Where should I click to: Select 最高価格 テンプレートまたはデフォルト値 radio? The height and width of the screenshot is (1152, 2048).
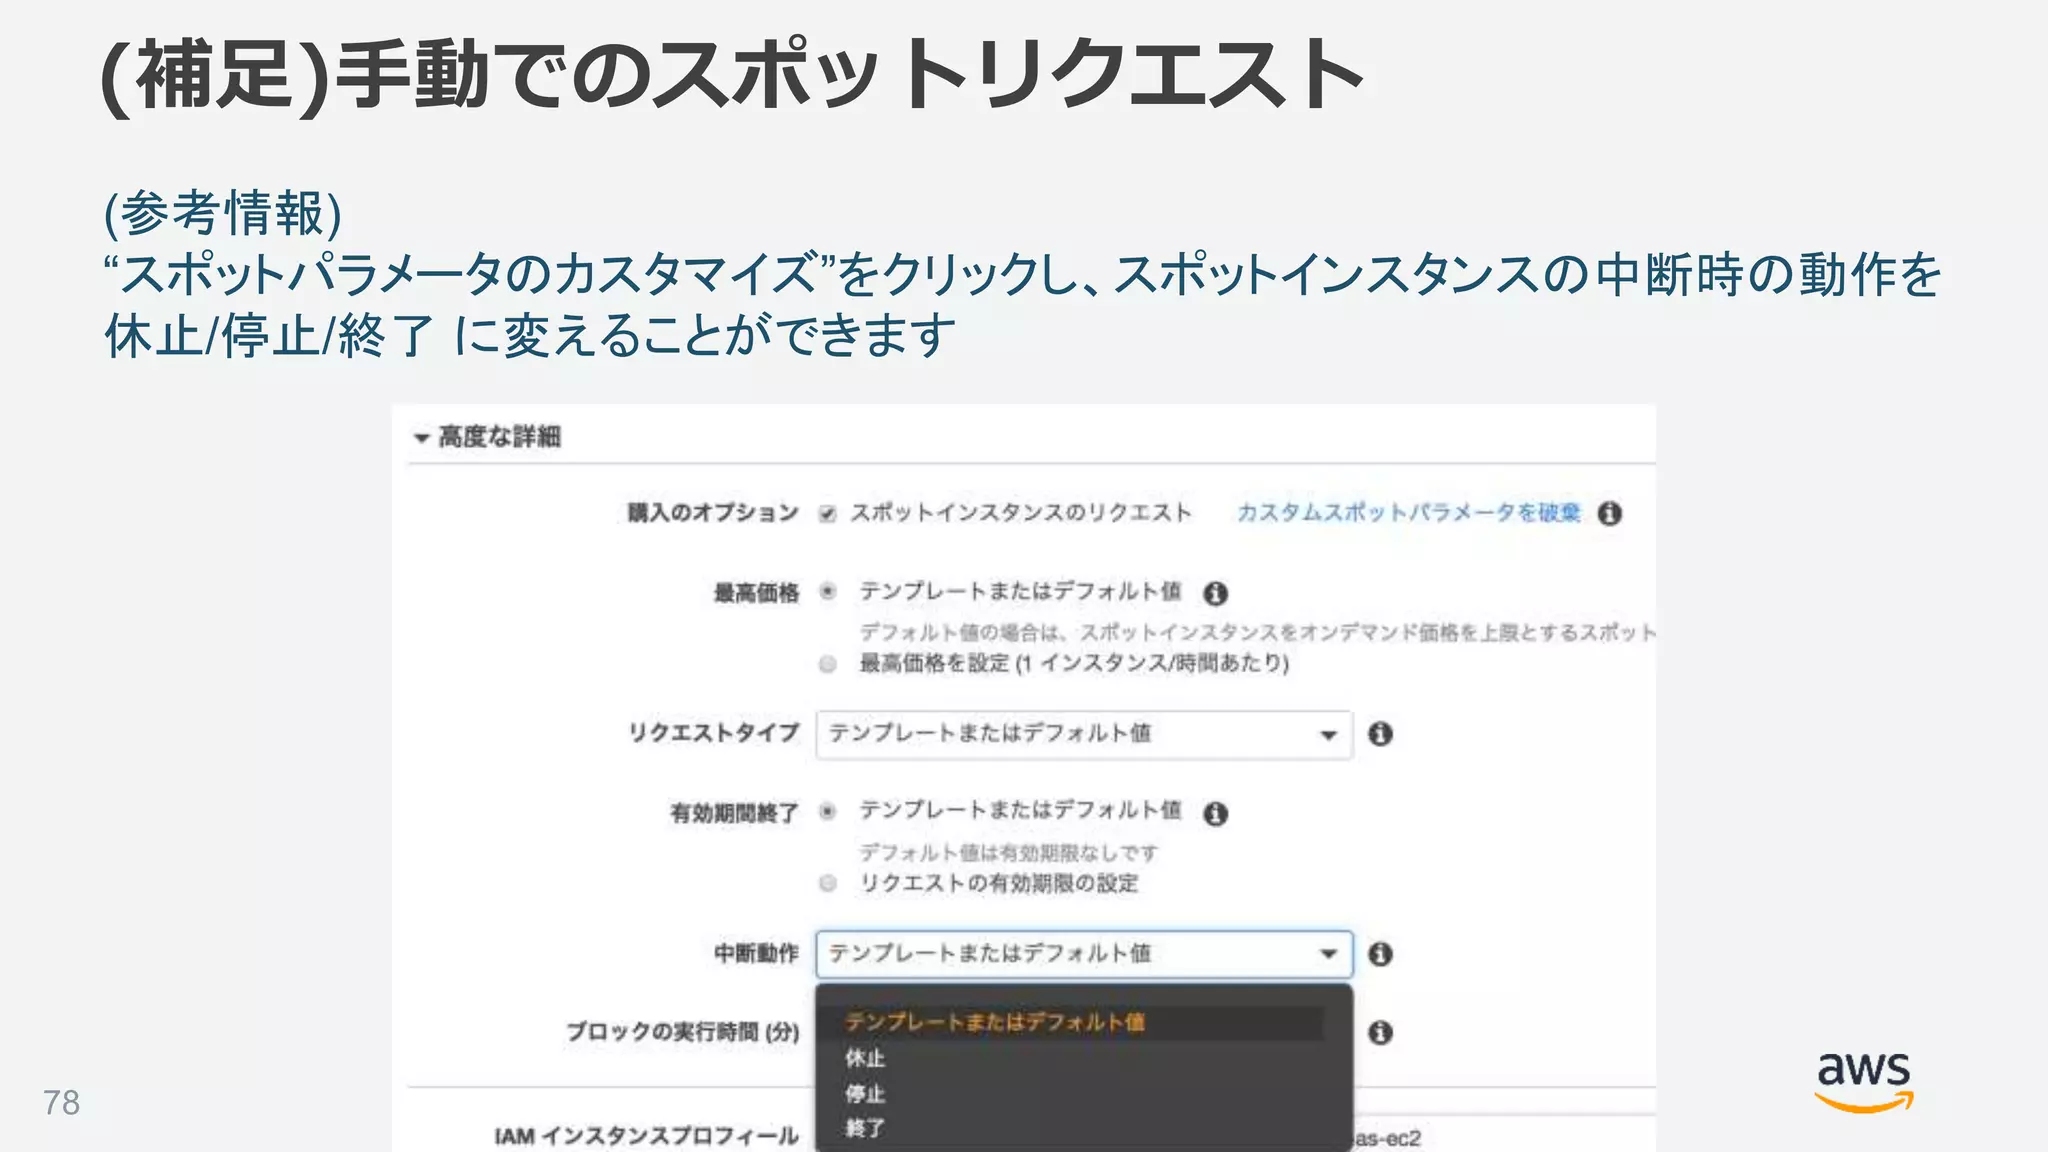click(827, 591)
